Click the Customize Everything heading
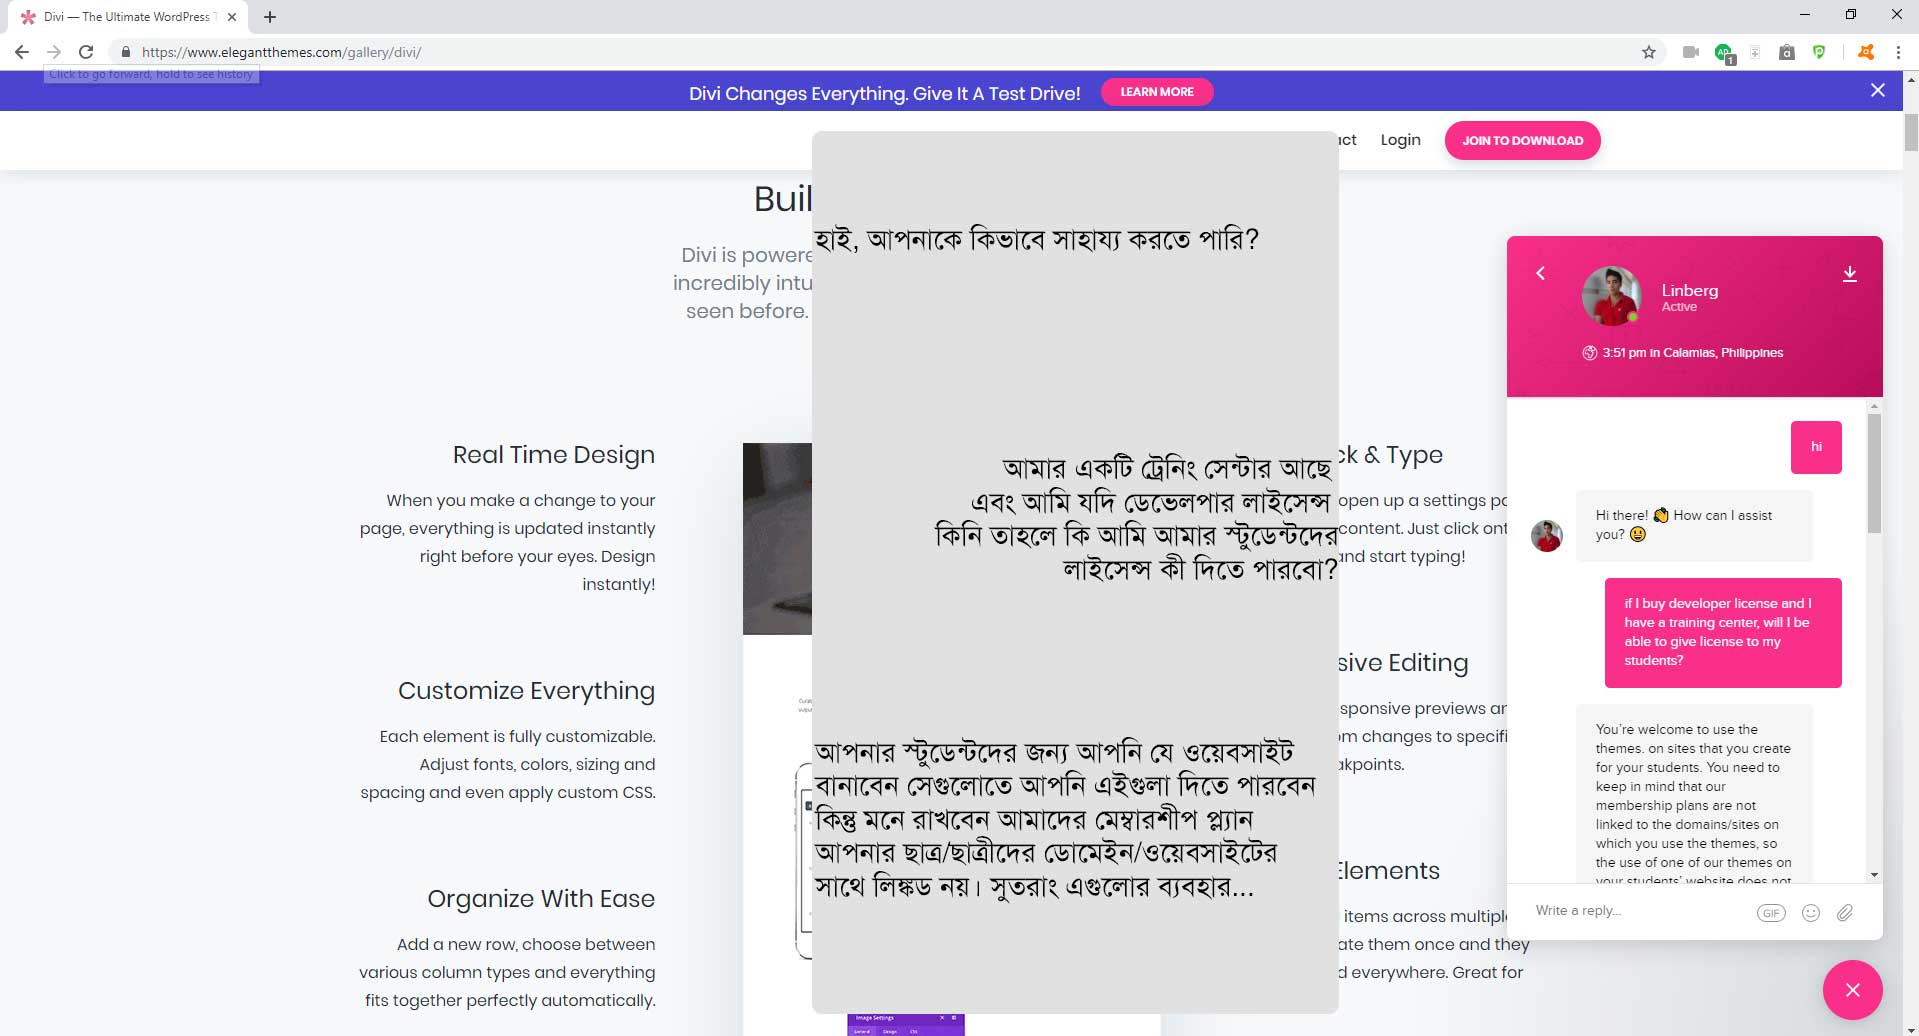This screenshot has height=1036, width=1919. [527, 691]
